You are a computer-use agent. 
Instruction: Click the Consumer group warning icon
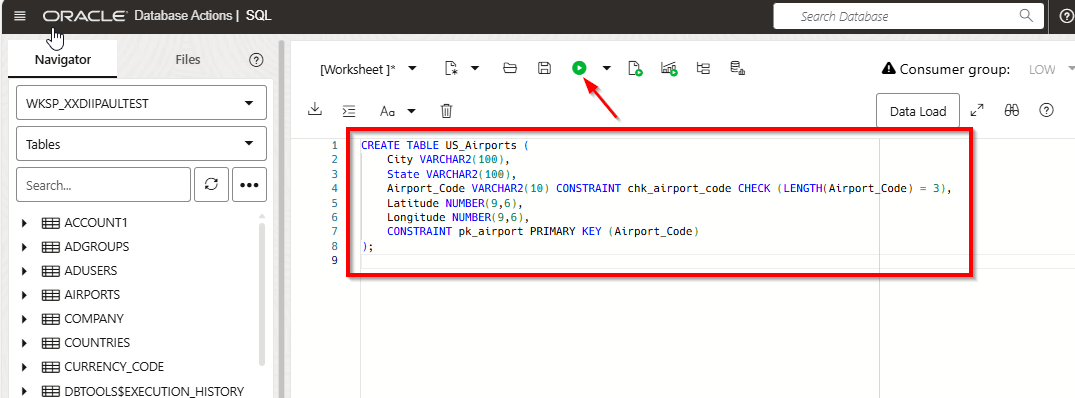pyautogui.click(x=889, y=69)
